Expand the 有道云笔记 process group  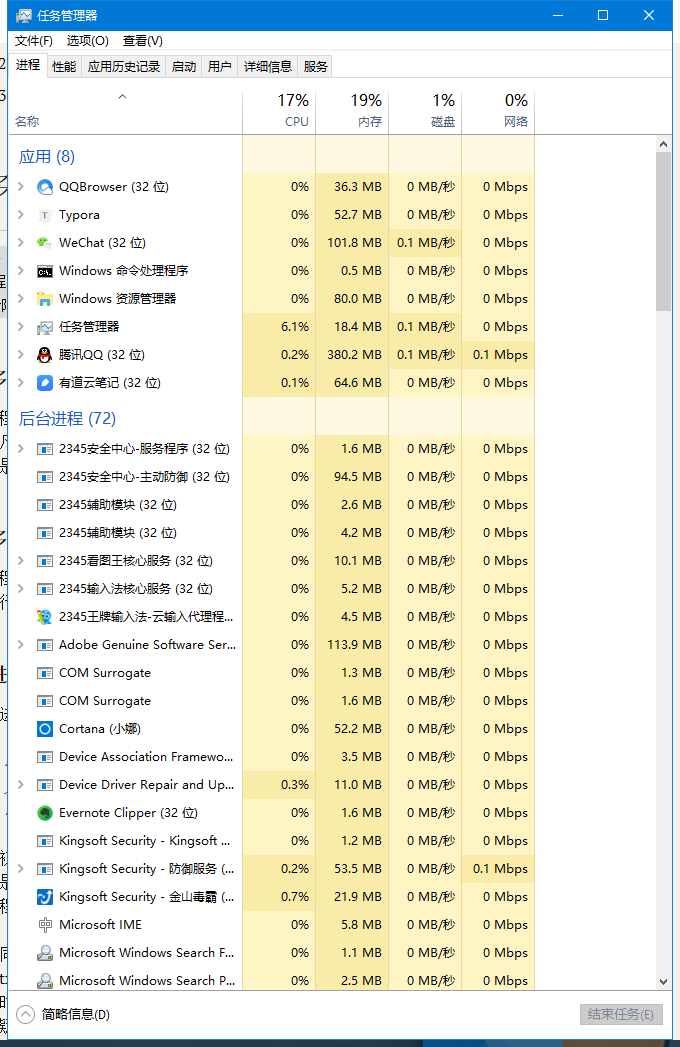[21, 383]
